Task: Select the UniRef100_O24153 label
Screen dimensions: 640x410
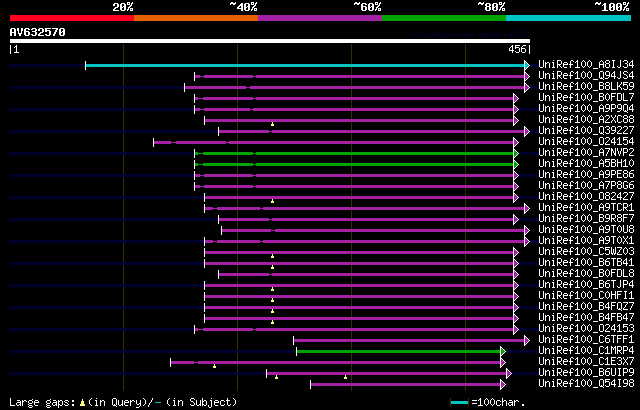Action: tap(586, 329)
